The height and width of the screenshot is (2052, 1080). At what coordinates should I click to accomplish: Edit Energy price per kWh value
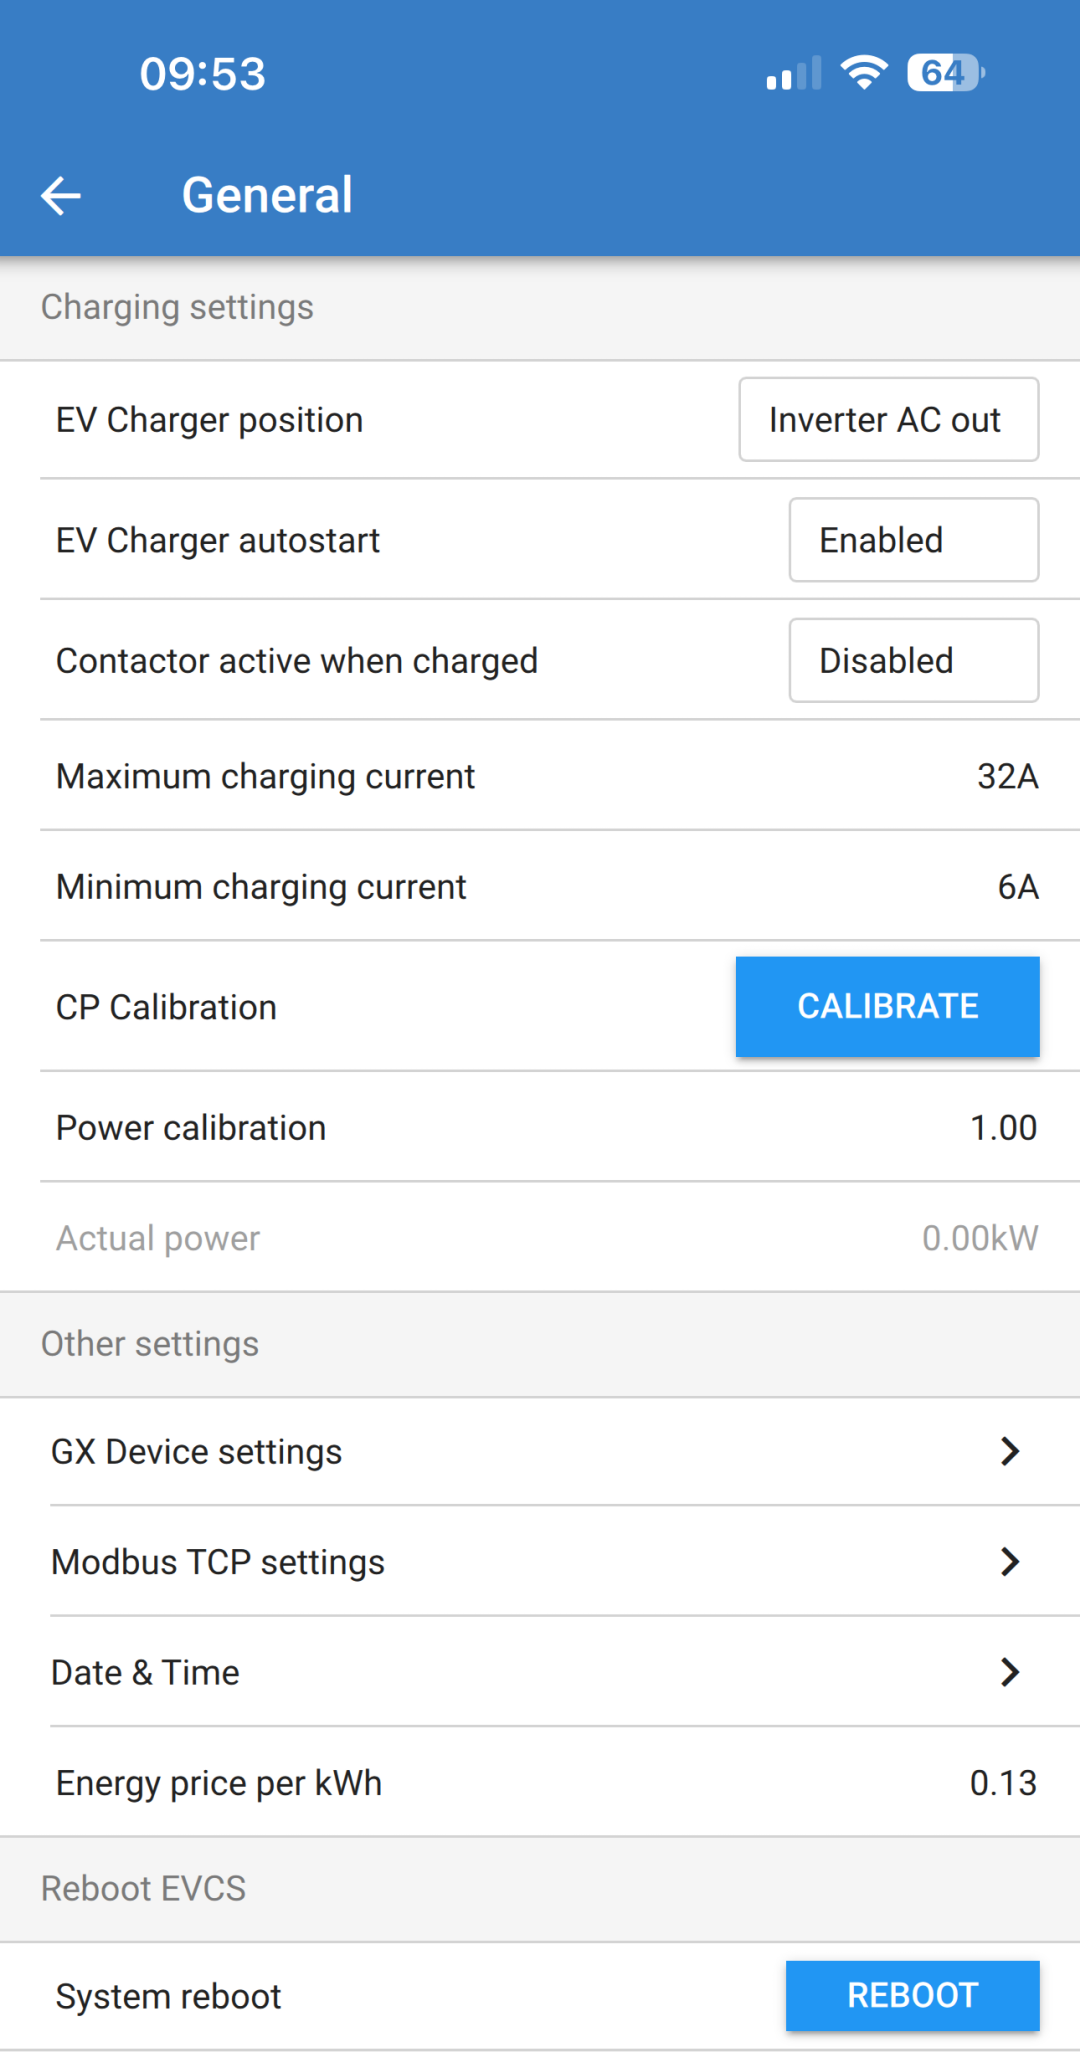(1003, 1783)
